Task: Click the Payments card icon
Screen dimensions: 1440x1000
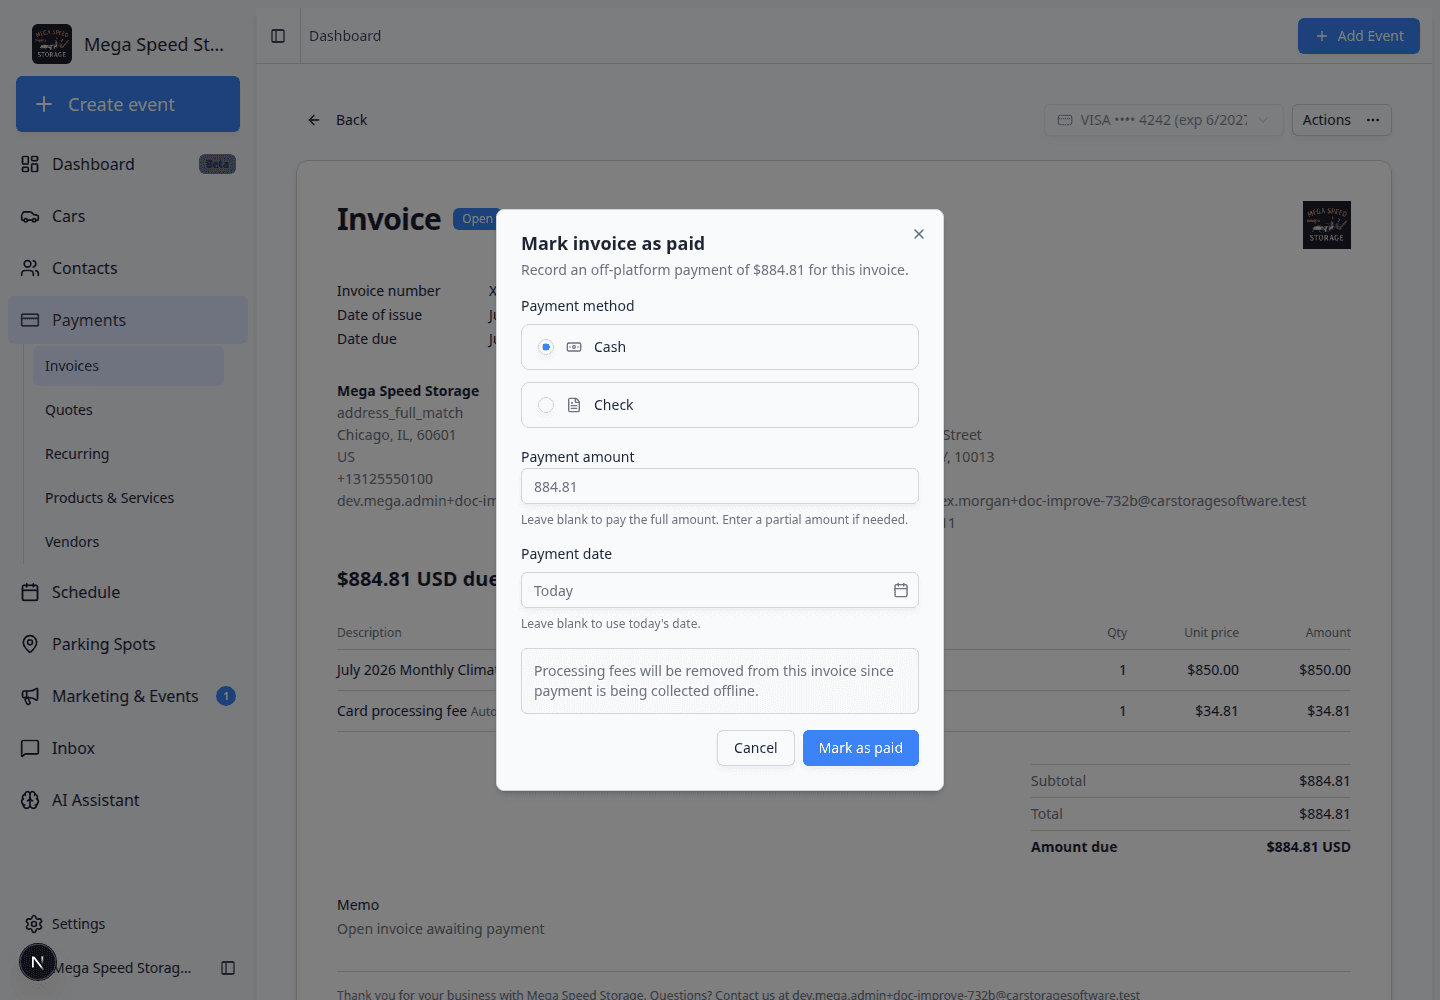Action: [x=30, y=320]
